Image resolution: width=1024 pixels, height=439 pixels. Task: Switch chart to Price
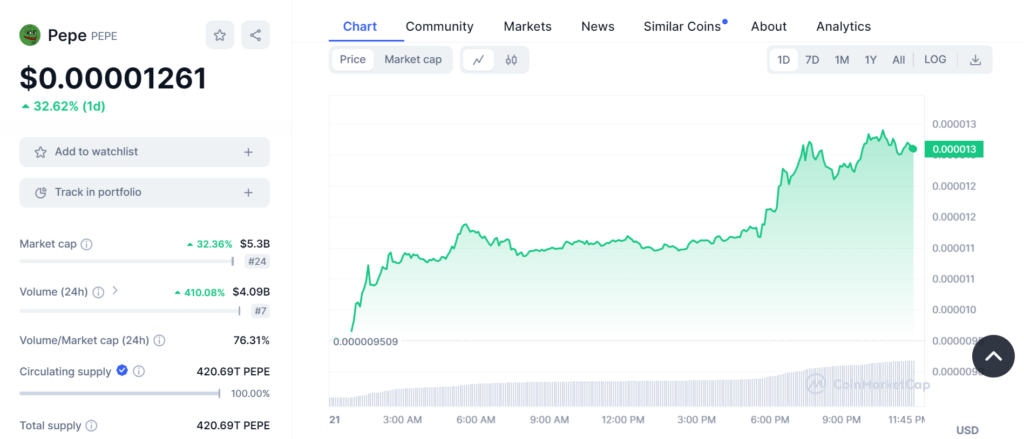(353, 59)
